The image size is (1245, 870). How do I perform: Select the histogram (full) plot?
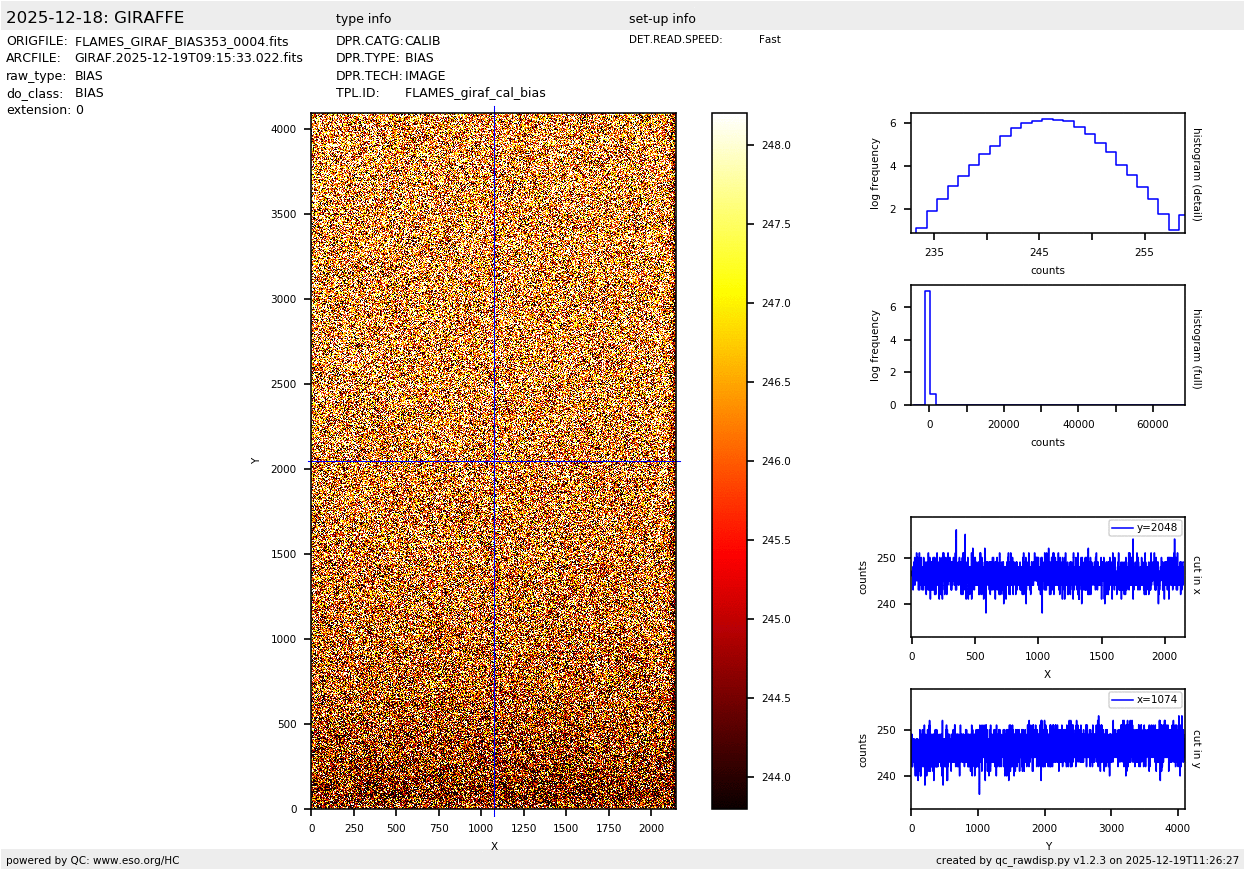coord(1047,345)
